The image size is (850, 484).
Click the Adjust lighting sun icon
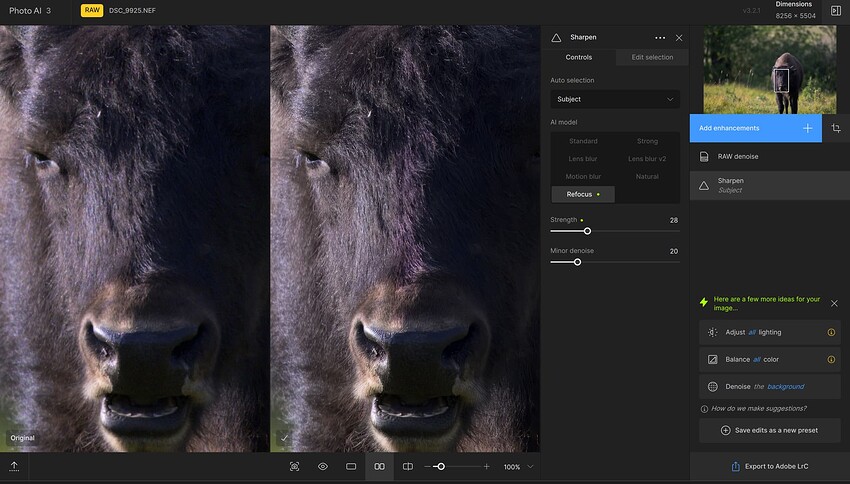click(x=713, y=332)
